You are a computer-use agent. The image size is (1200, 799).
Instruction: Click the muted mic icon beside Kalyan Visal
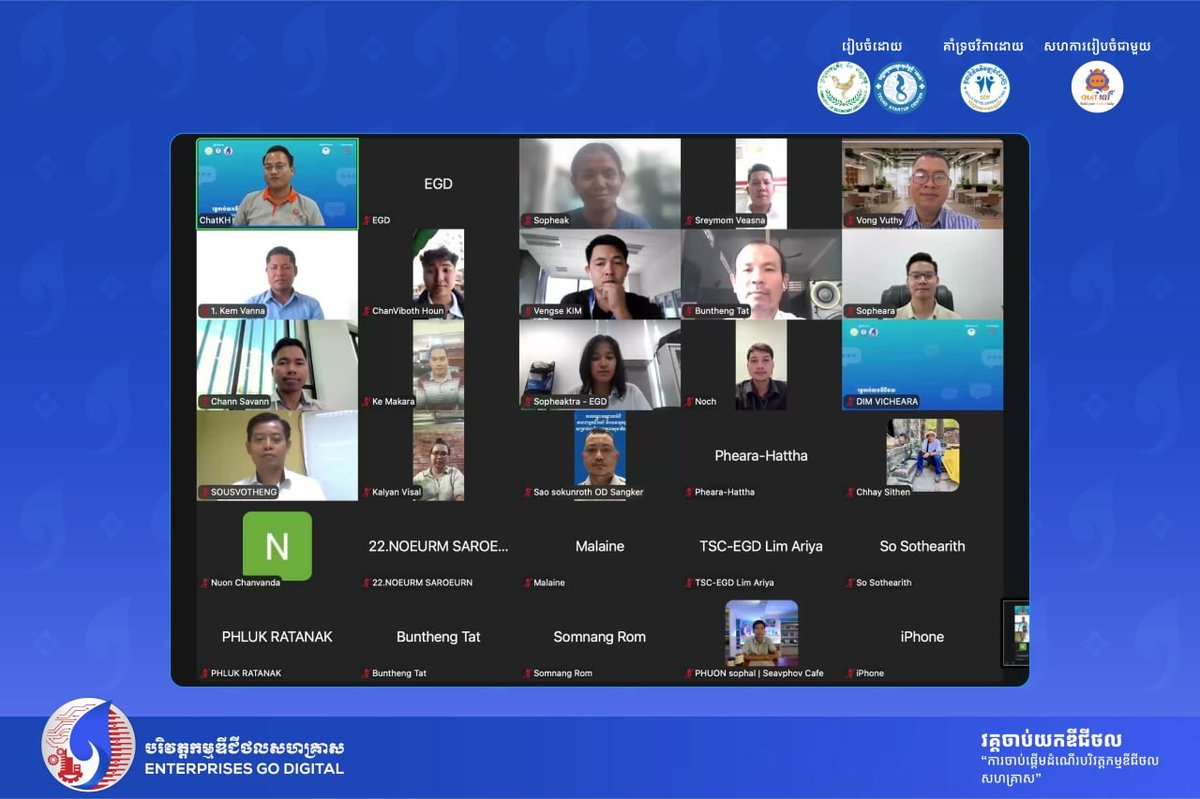click(x=366, y=492)
